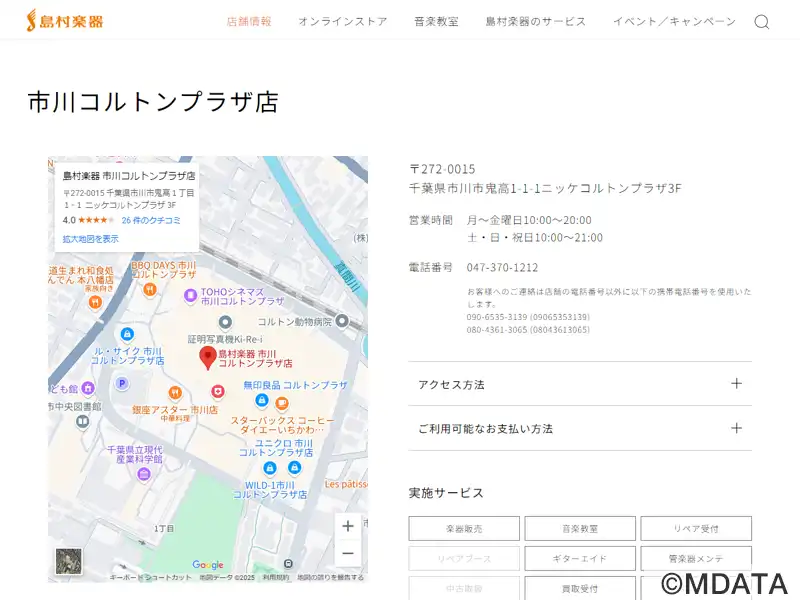Click the red pharmacy marker on map
Screen dimensions: 800x600
click(218, 391)
